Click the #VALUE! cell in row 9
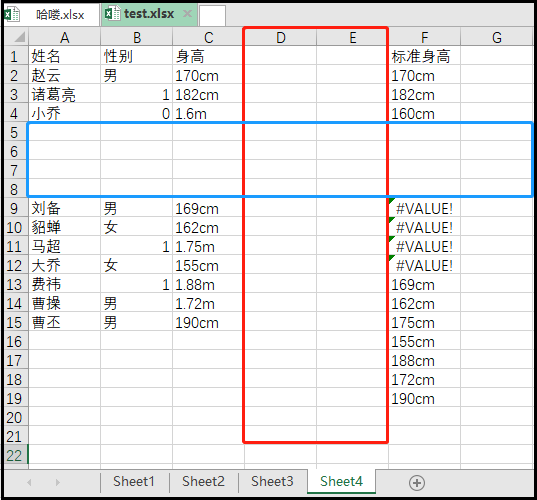This screenshot has width=537, height=500. [x=424, y=208]
